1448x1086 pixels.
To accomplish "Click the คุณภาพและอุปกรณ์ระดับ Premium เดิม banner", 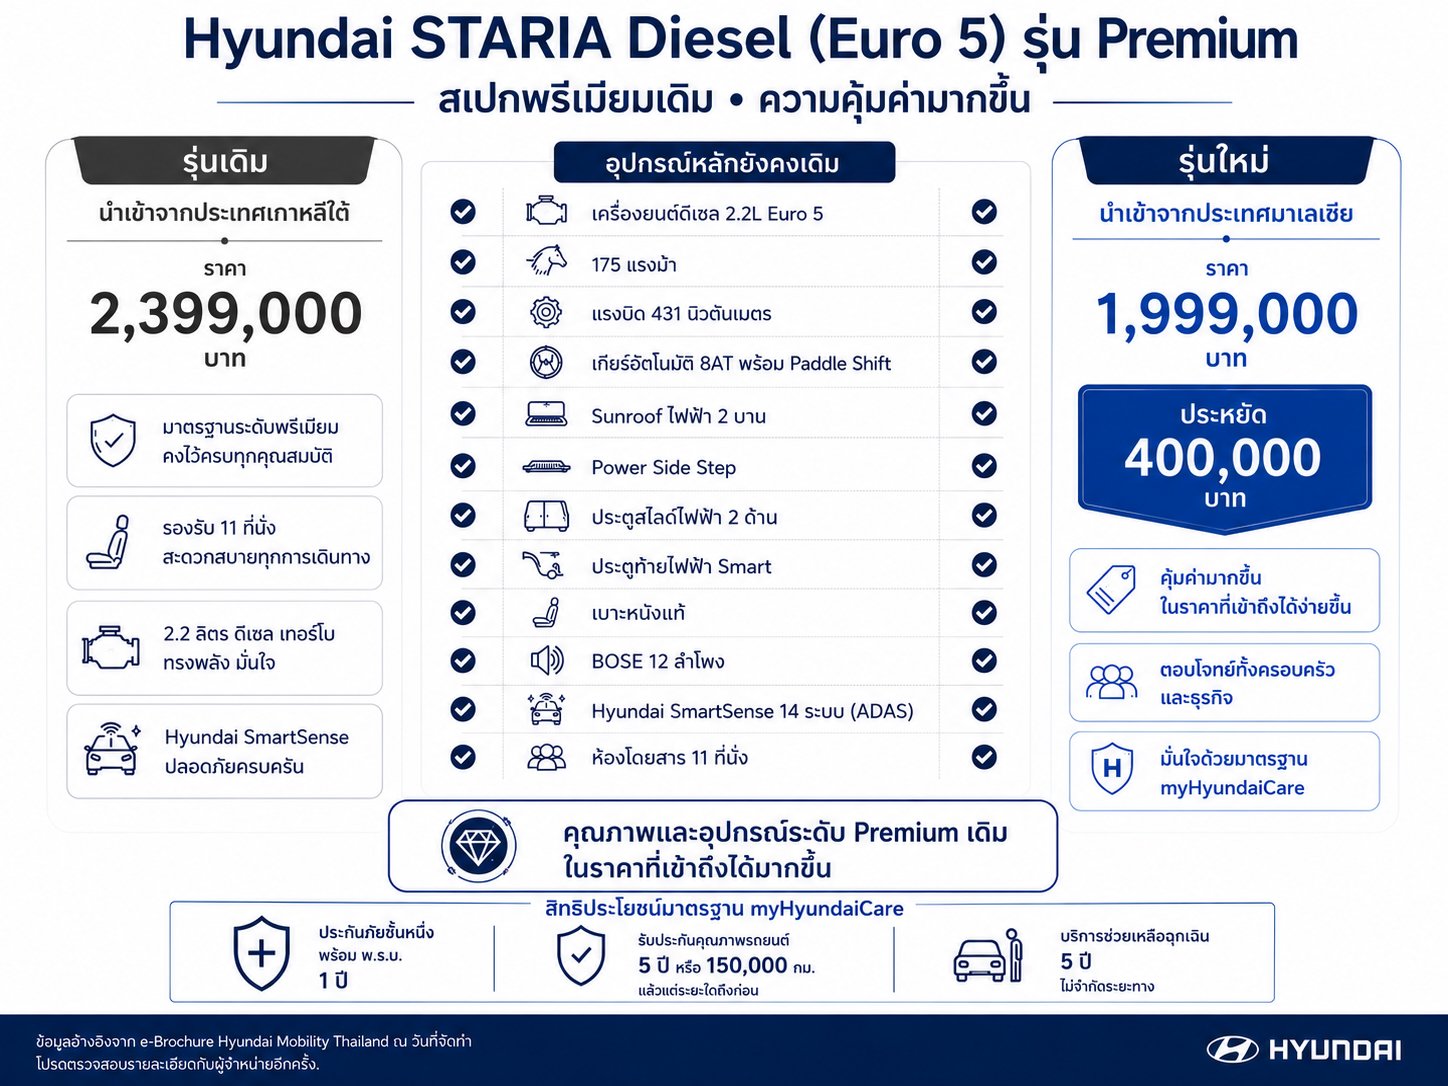I will coord(723,846).
